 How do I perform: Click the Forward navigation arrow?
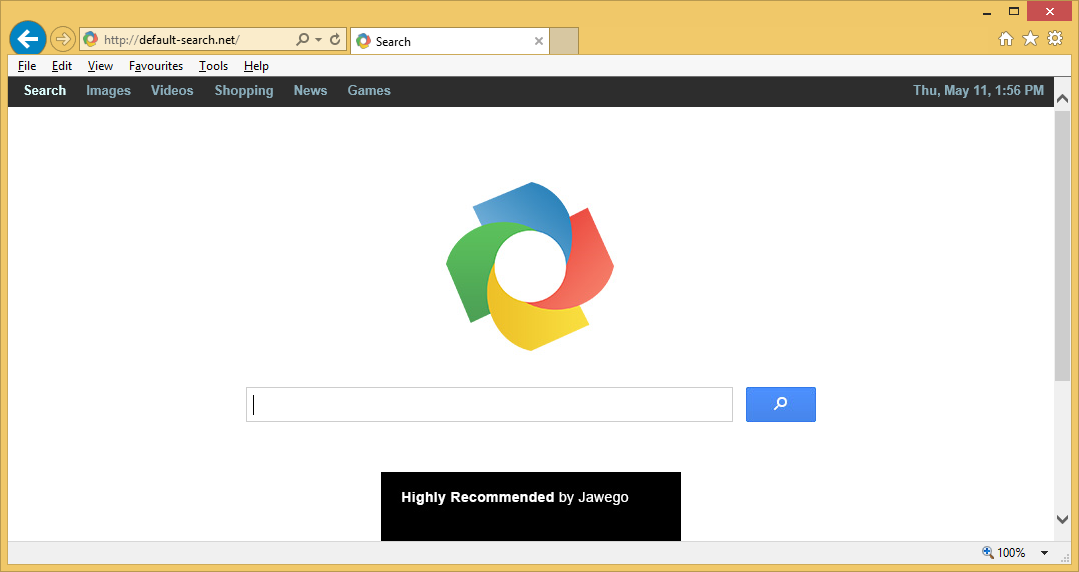click(x=63, y=40)
